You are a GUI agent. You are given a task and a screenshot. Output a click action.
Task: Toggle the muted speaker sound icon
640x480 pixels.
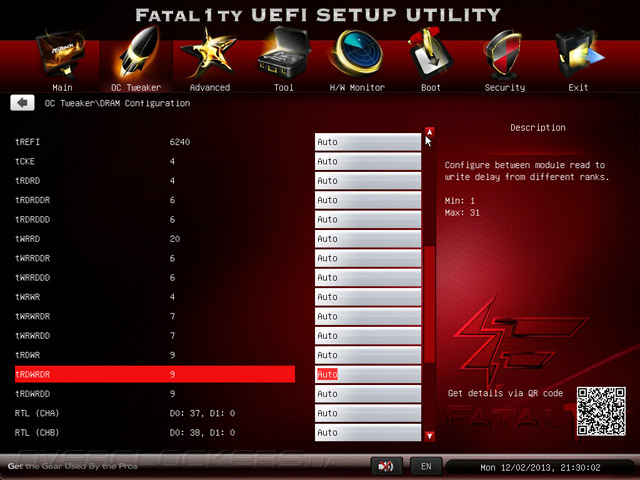(x=386, y=466)
